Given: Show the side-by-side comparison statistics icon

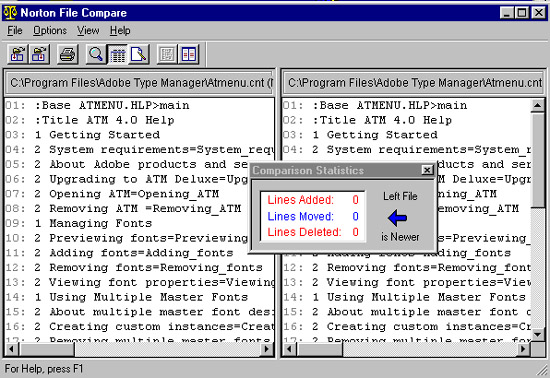Looking at the screenshot, I should (x=189, y=54).
